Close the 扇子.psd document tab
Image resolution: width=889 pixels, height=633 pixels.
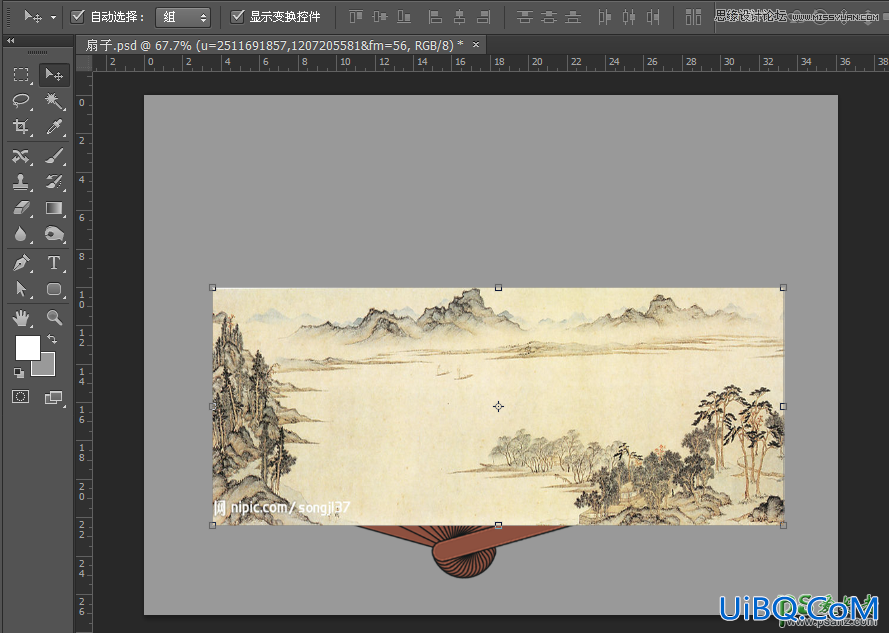[476, 44]
